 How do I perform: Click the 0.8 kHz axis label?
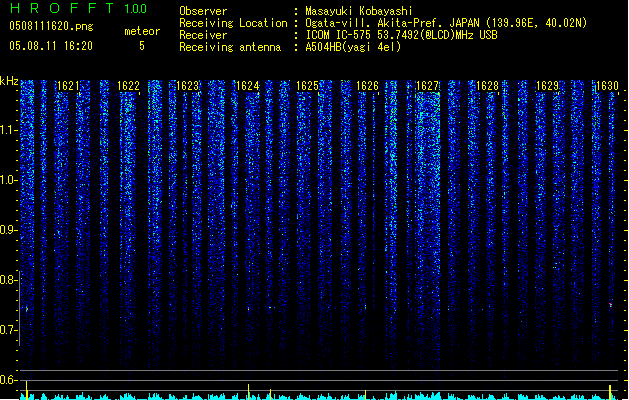[x=8, y=280]
